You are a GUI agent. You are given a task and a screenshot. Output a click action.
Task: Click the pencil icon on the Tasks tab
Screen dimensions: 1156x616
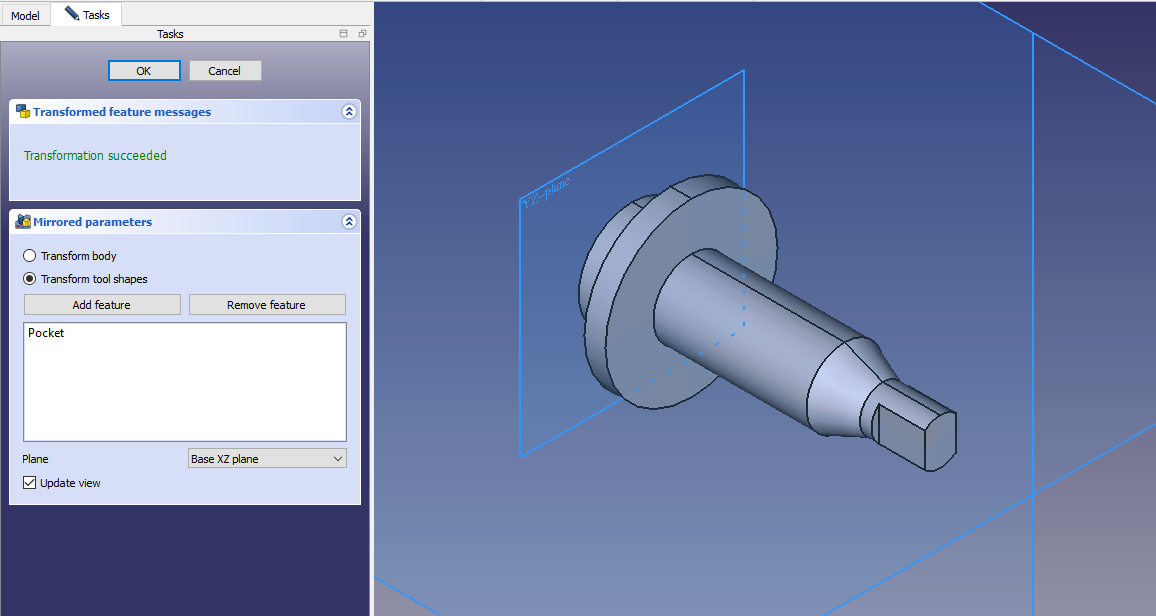point(71,14)
